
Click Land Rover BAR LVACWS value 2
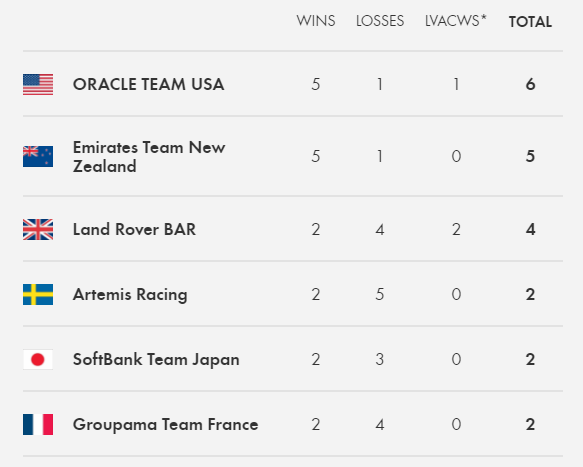coord(456,229)
